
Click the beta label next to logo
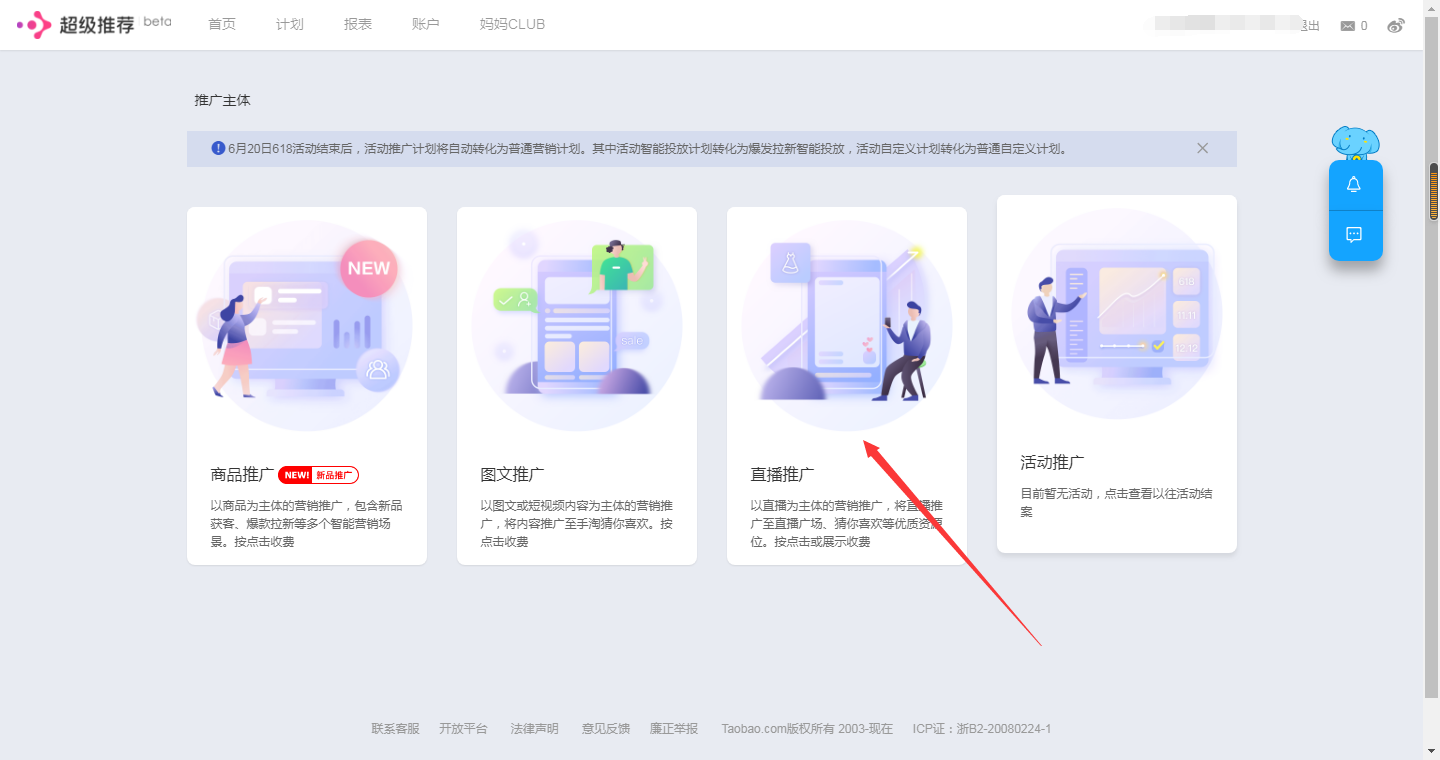157,21
